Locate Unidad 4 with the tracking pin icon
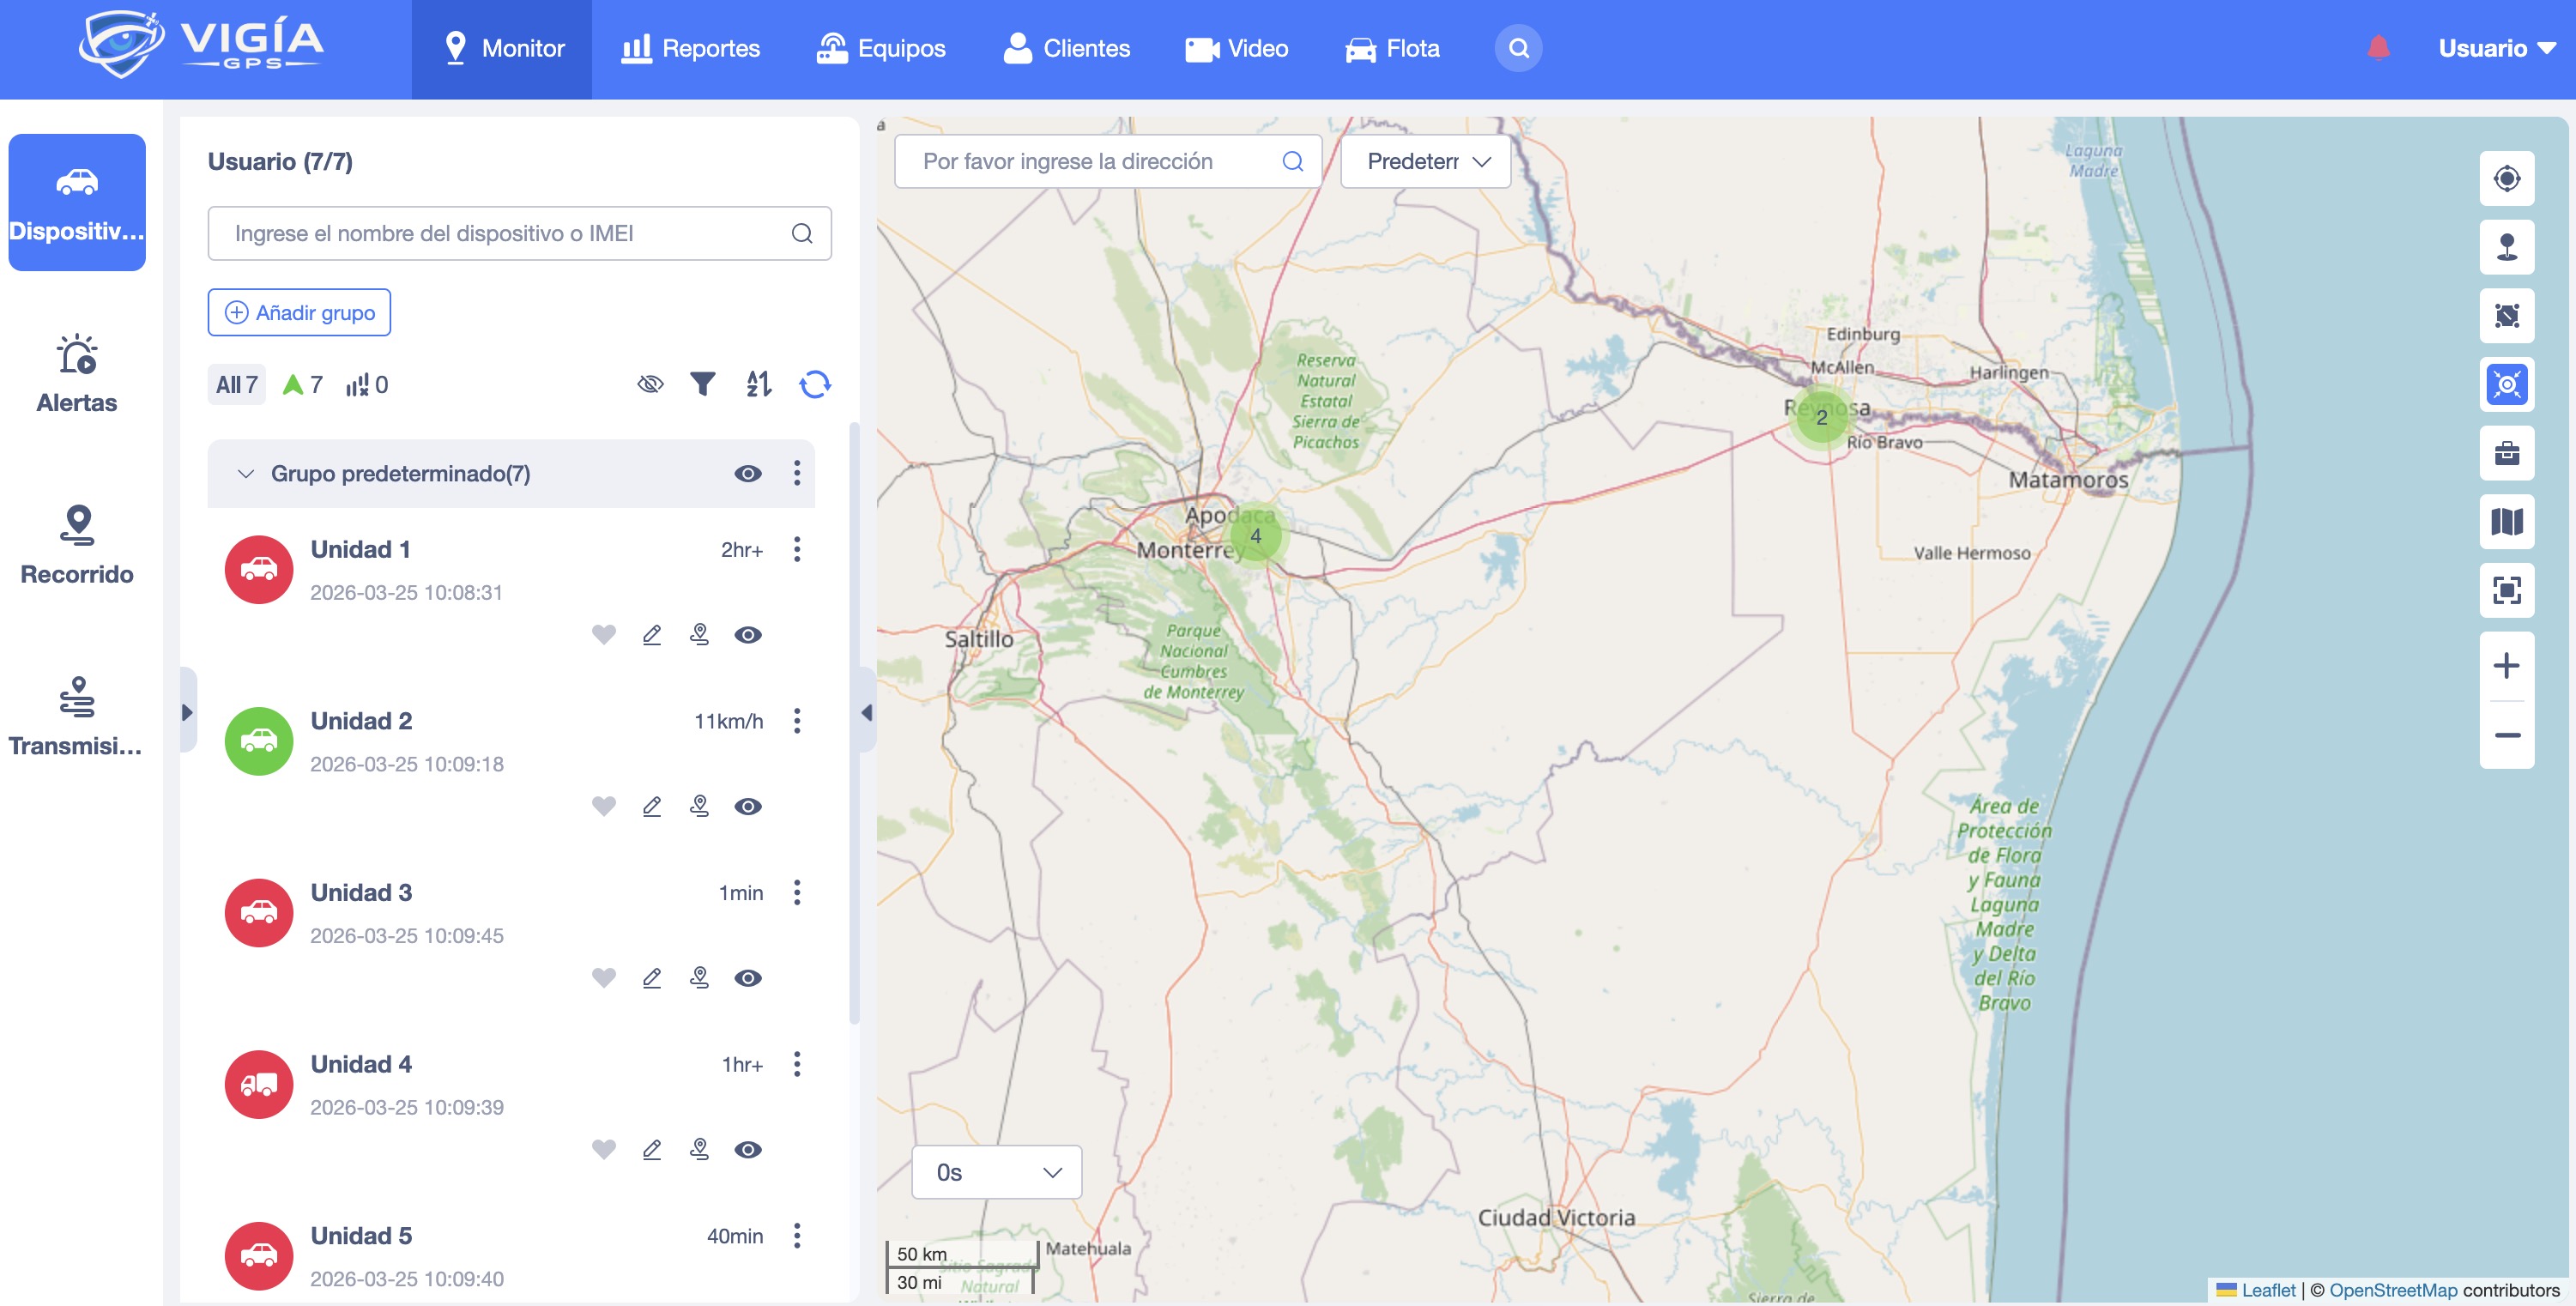This screenshot has width=2576, height=1306. [x=699, y=1149]
